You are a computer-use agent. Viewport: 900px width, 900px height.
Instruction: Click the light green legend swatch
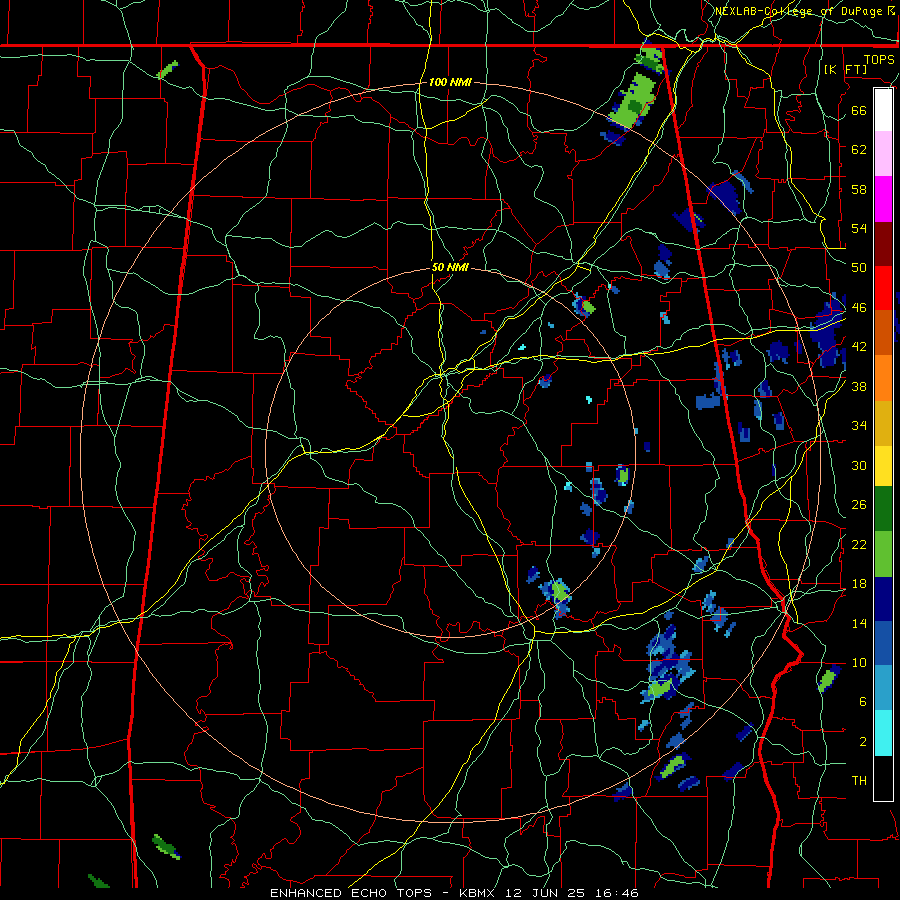point(883,554)
